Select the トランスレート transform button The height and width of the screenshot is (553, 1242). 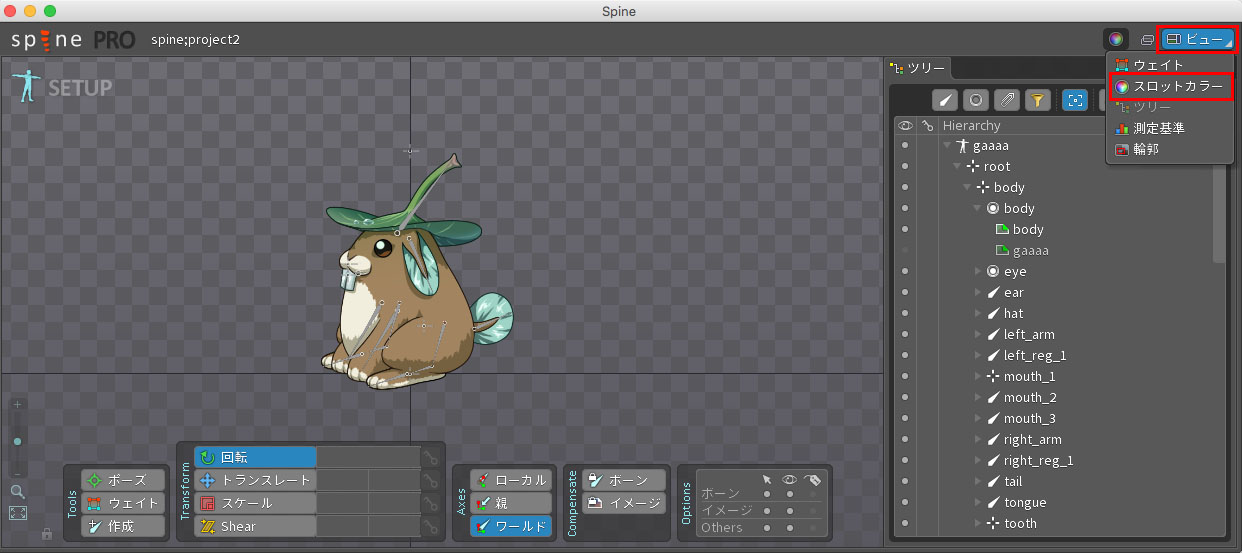pyautogui.click(x=255, y=480)
